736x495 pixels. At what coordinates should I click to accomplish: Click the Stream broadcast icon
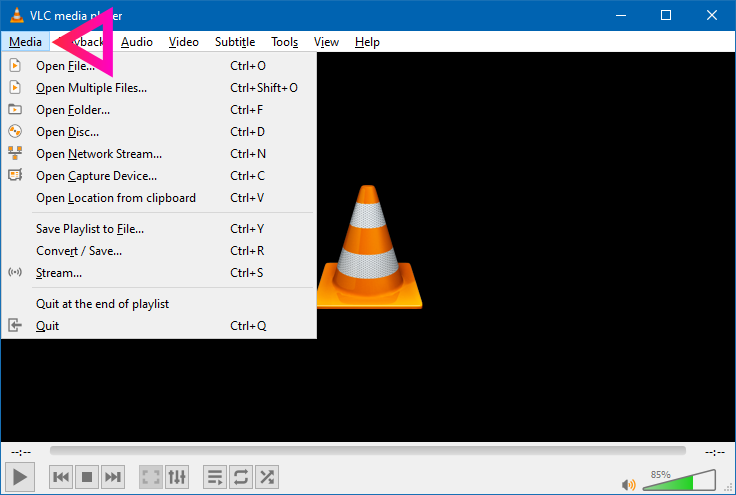coord(15,272)
